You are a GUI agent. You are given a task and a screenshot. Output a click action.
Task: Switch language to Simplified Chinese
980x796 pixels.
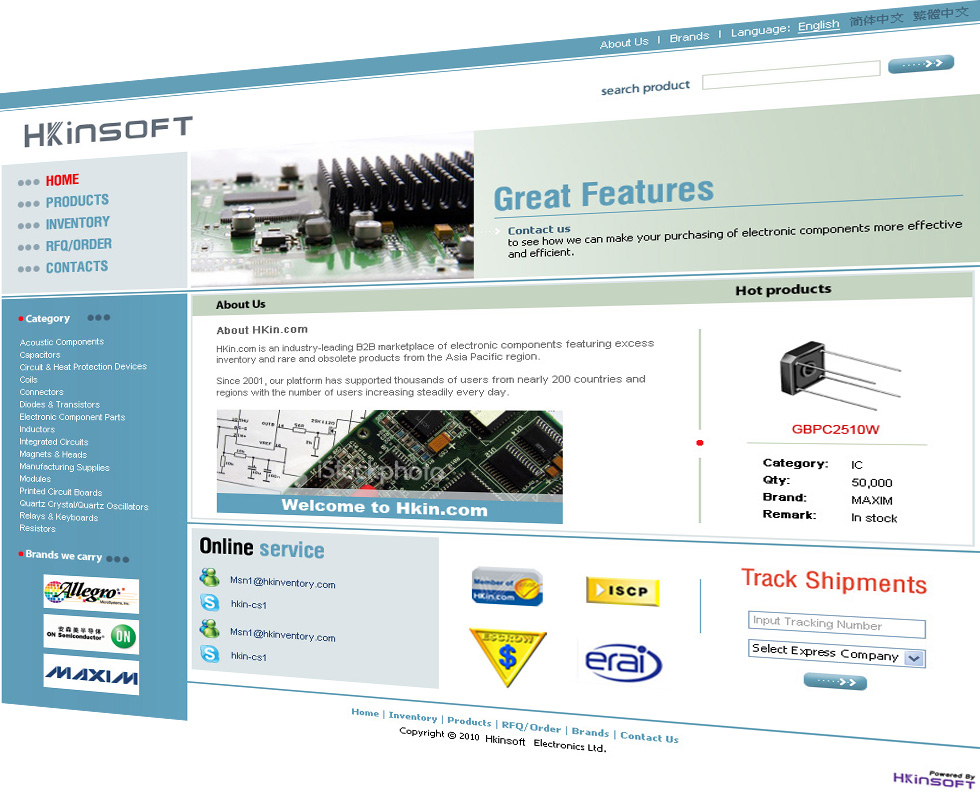(x=876, y=20)
